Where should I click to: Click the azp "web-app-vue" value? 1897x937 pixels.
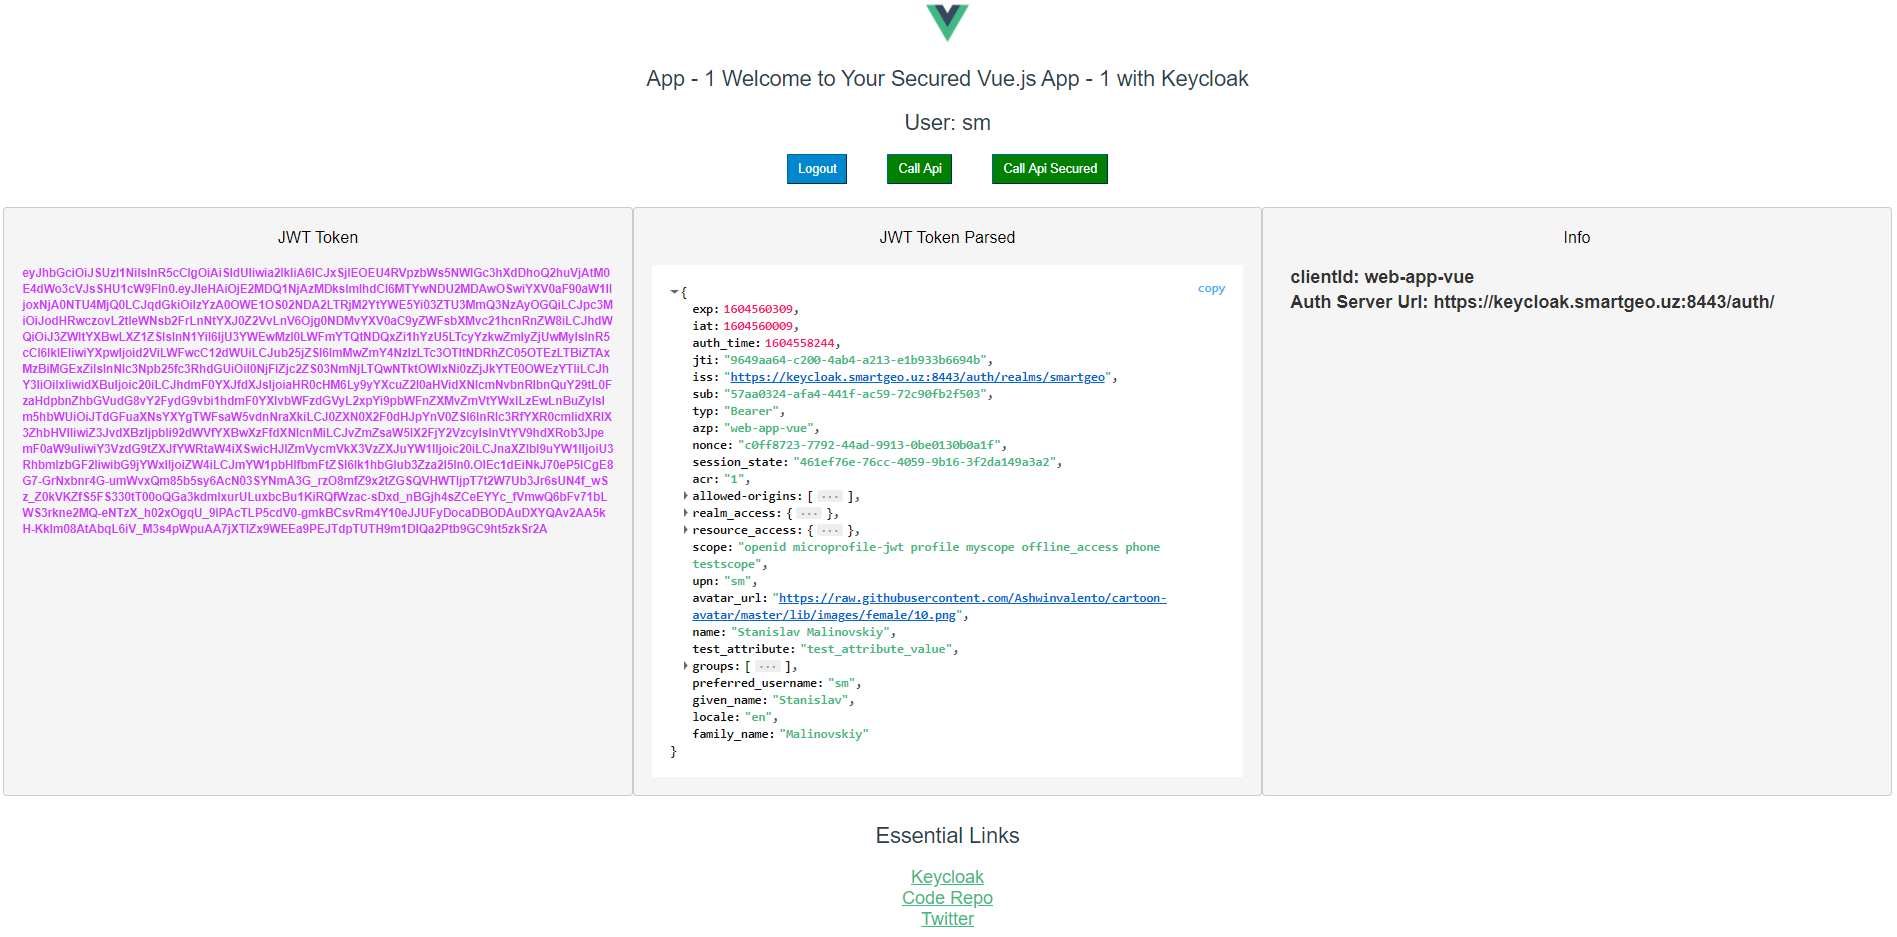point(768,428)
